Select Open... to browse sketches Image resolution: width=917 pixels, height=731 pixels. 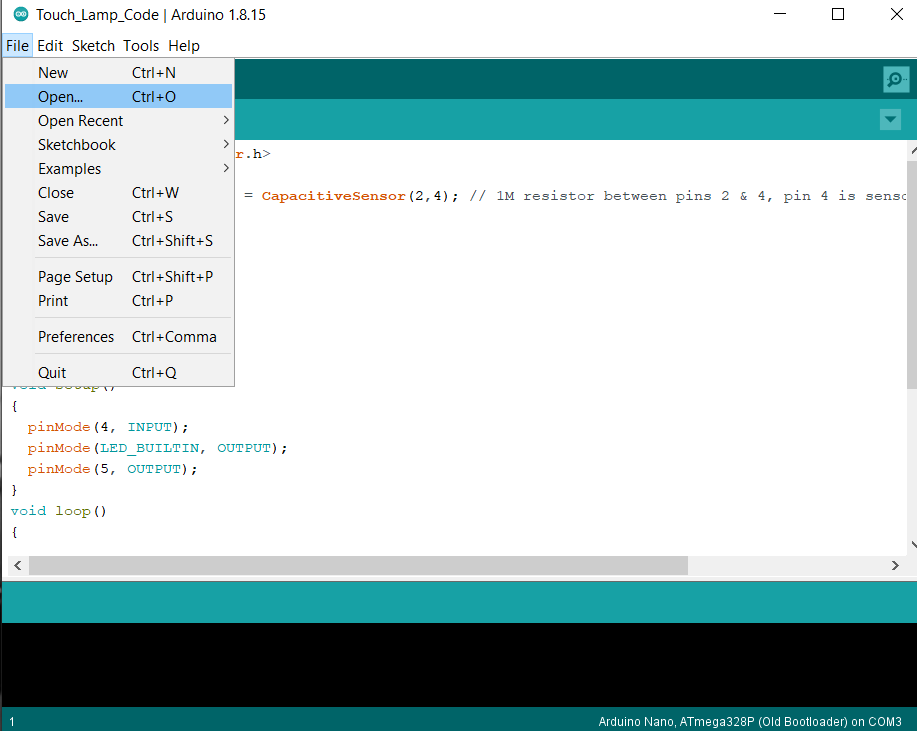(60, 96)
